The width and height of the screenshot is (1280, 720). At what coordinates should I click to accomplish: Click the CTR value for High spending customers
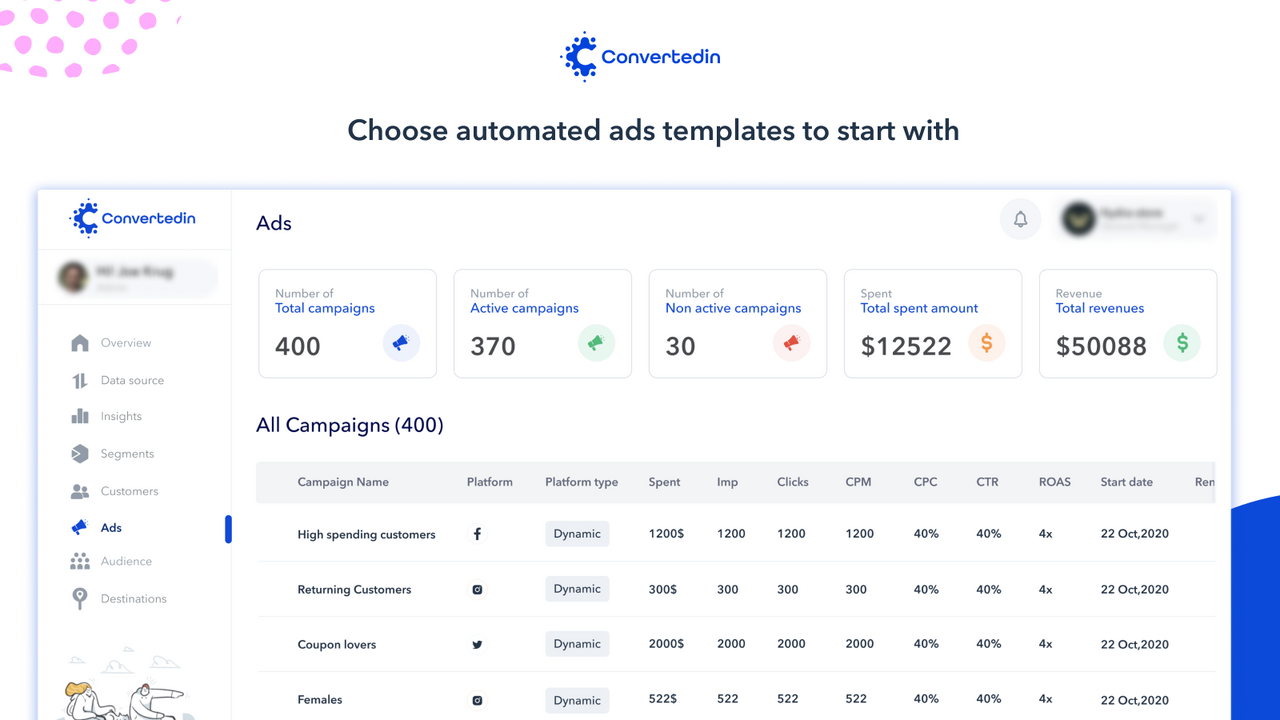click(x=989, y=534)
